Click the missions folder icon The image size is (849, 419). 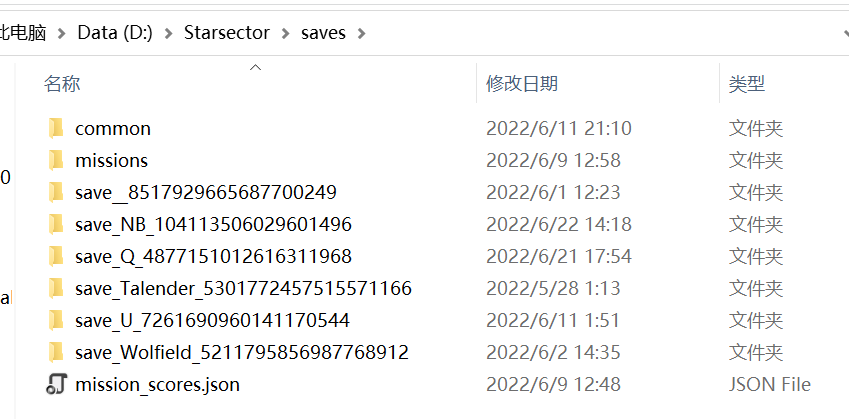point(56,160)
